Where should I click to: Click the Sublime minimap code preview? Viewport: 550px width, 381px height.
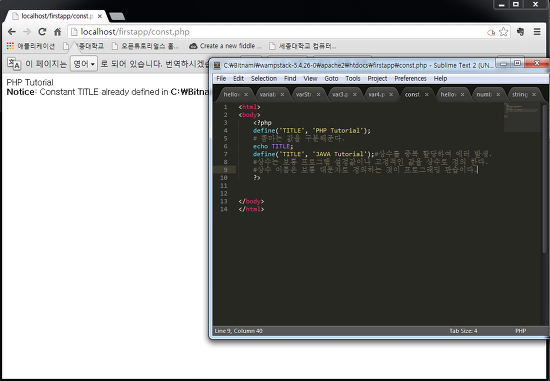pyautogui.click(x=522, y=117)
